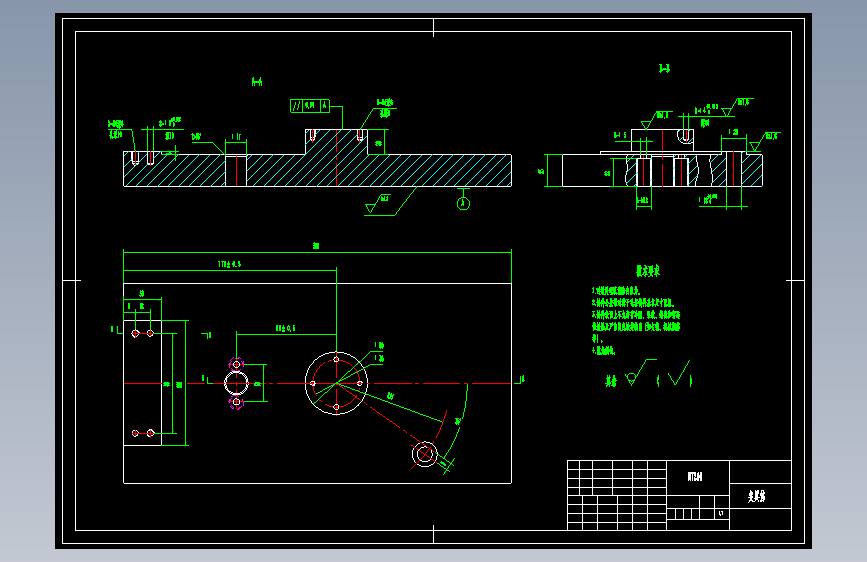The height and width of the screenshot is (562, 867).
Task: Select the circled datum A symbol
Action: [x=463, y=204]
